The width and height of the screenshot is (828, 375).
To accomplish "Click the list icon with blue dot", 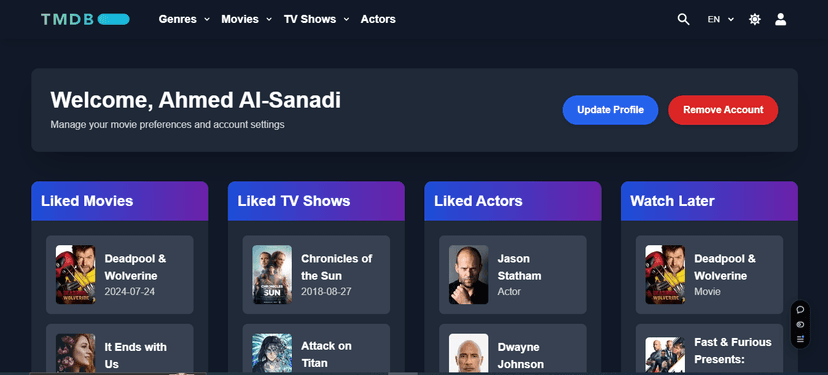I will pos(800,339).
